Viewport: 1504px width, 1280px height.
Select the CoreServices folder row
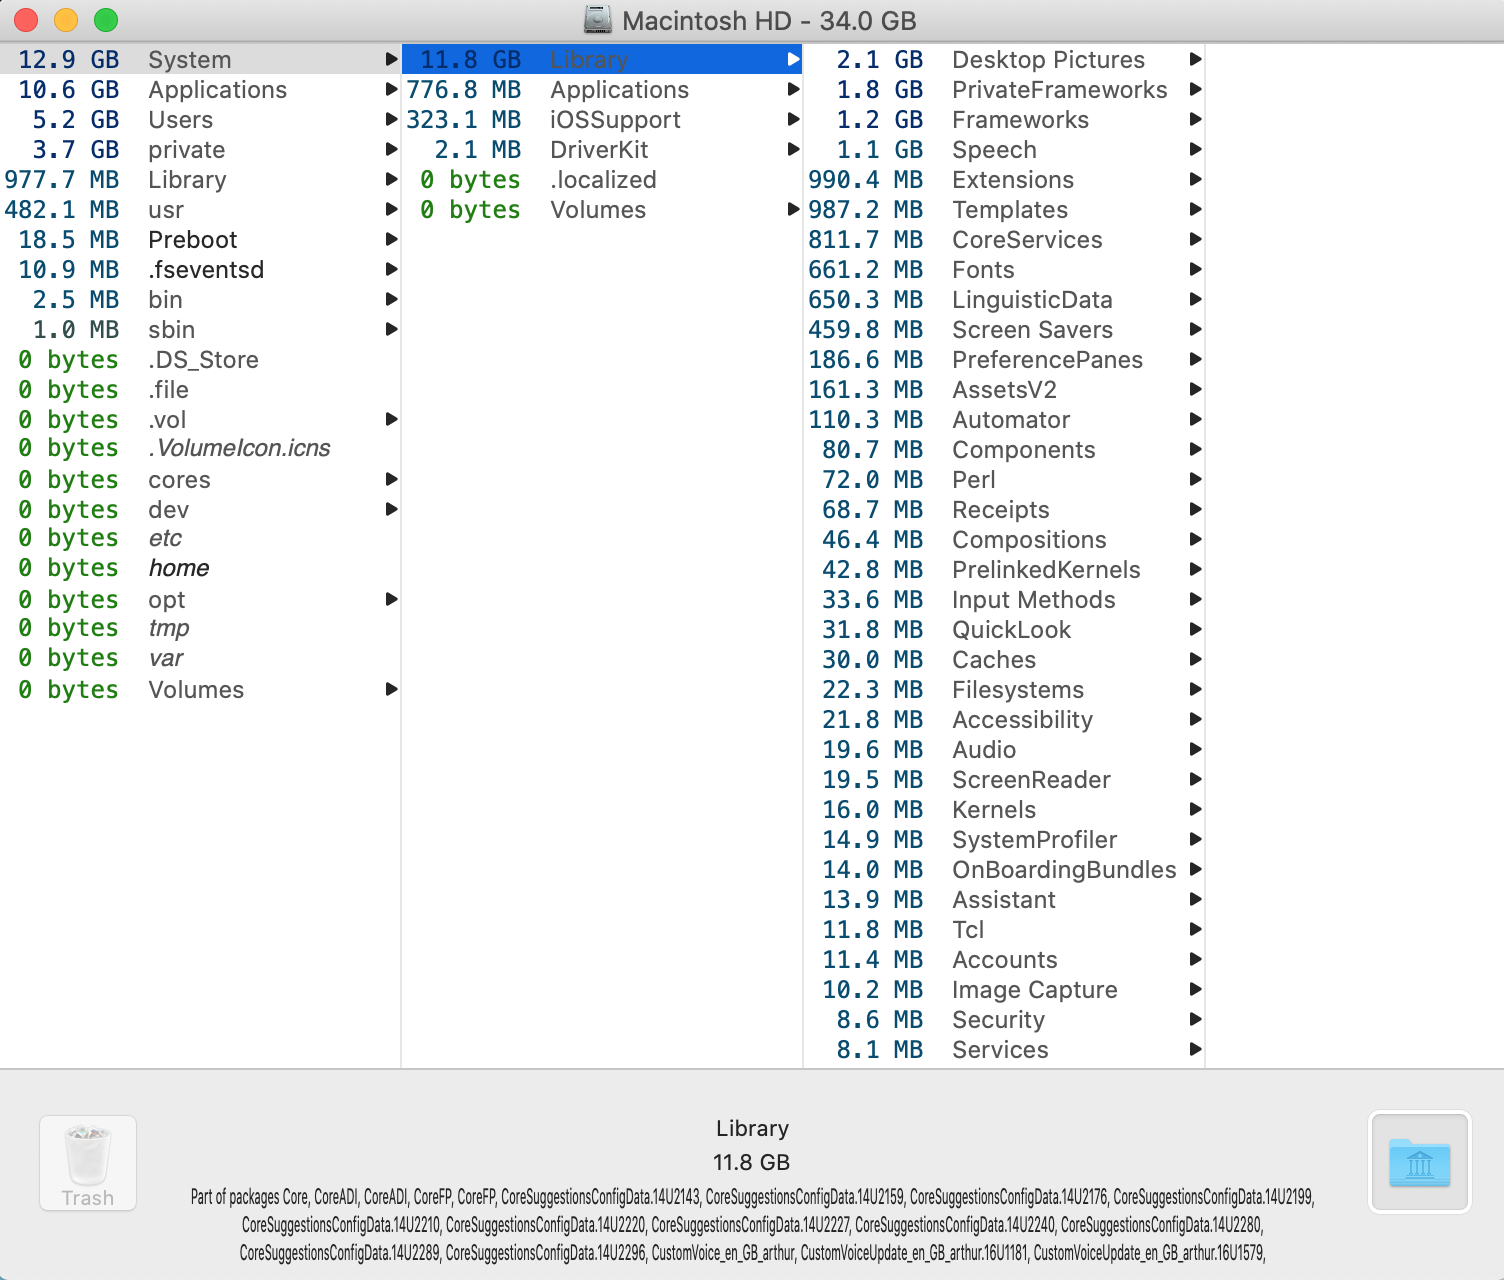click(1004, 240)
